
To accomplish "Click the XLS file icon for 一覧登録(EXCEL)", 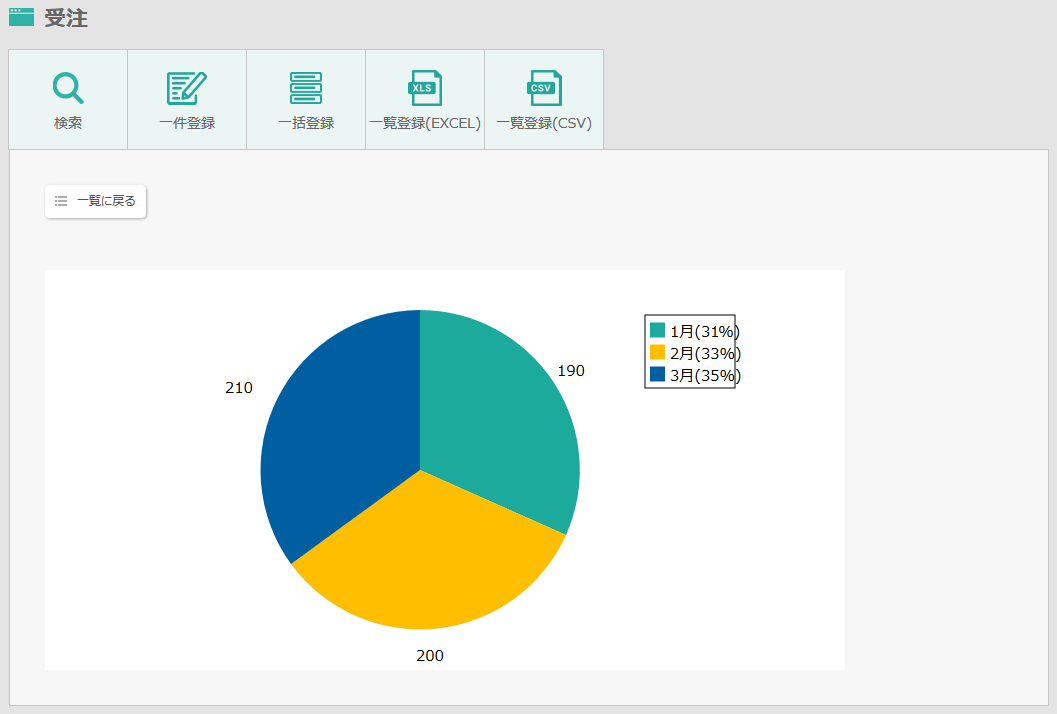I will click(425, 88).
